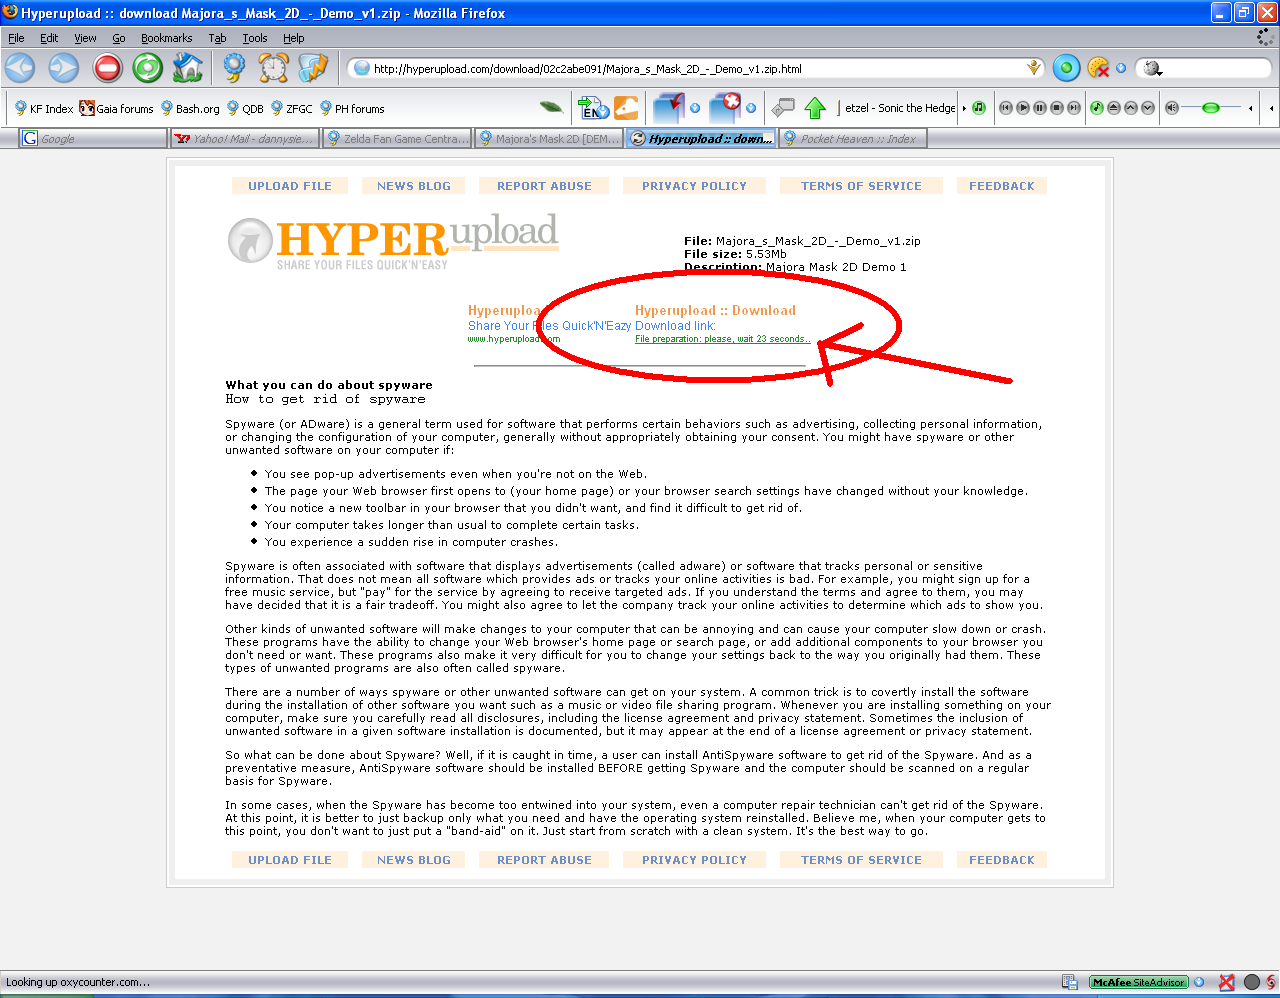Open the cookie icon's dropdown arrow
1280x998 pixels.
point(1121,68)
